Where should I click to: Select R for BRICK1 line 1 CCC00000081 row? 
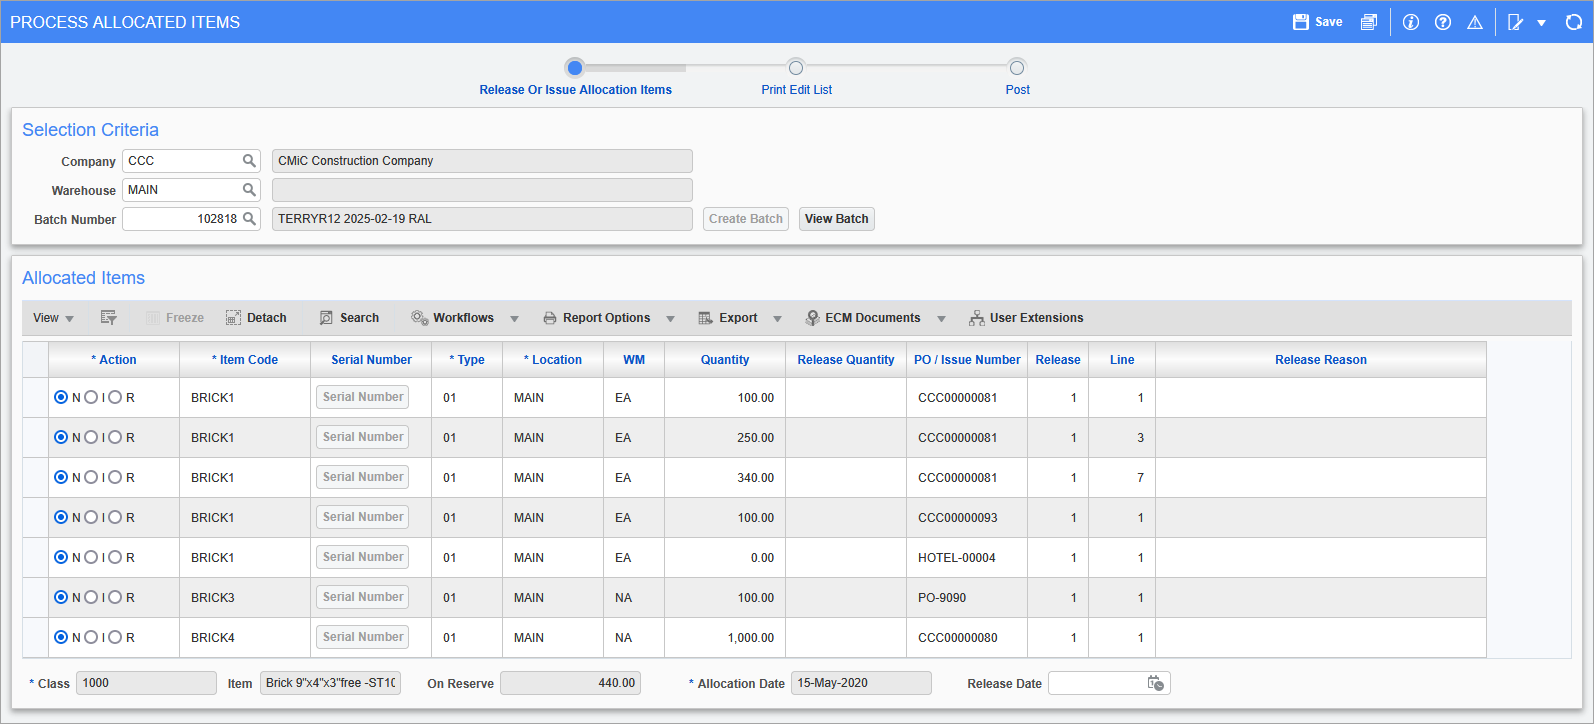[x=115, y=397]
